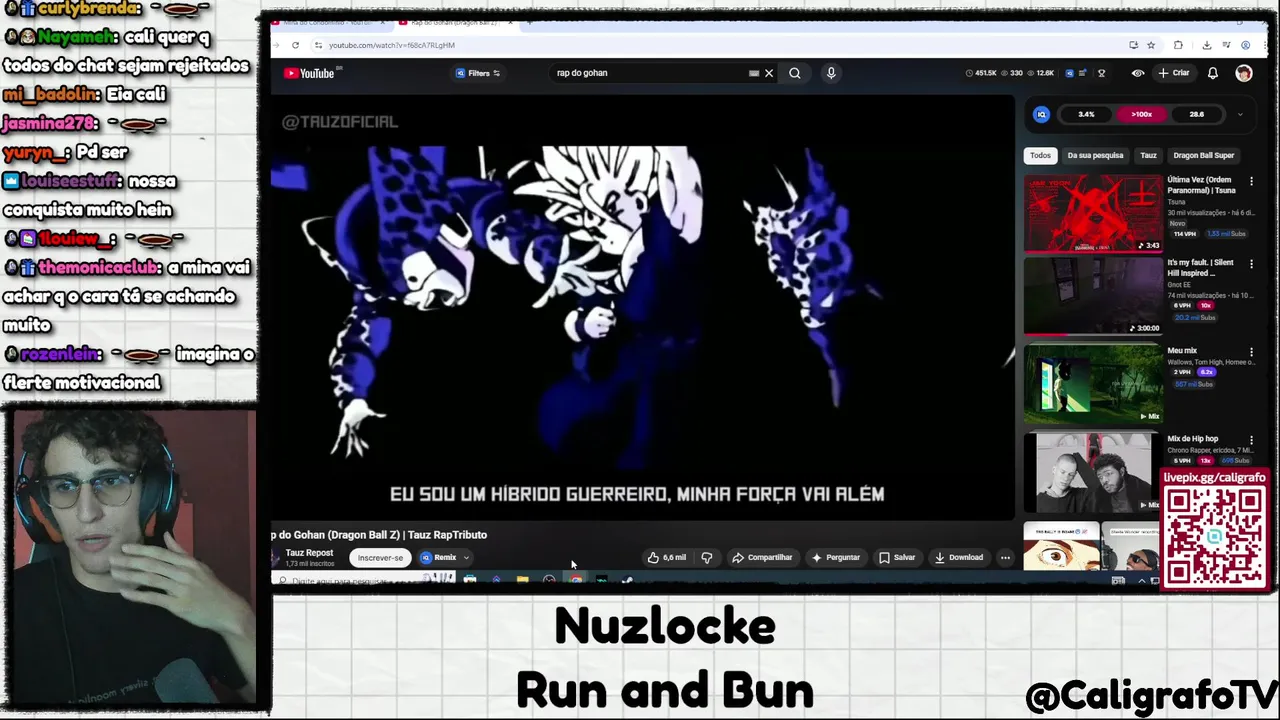Subscribe with the Inscrever-se button
Screen dimensions: 1280x720
(380, 558)
